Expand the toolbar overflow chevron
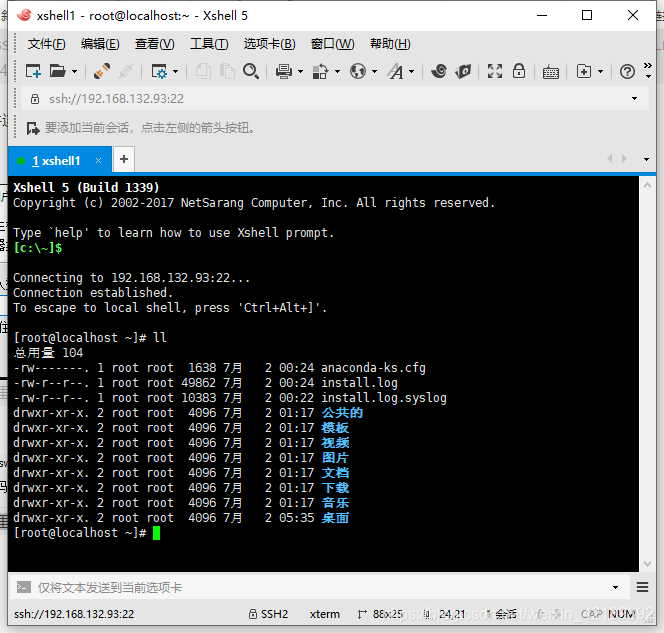This screenshot has height=633, width=664. [x=648, y=70]
